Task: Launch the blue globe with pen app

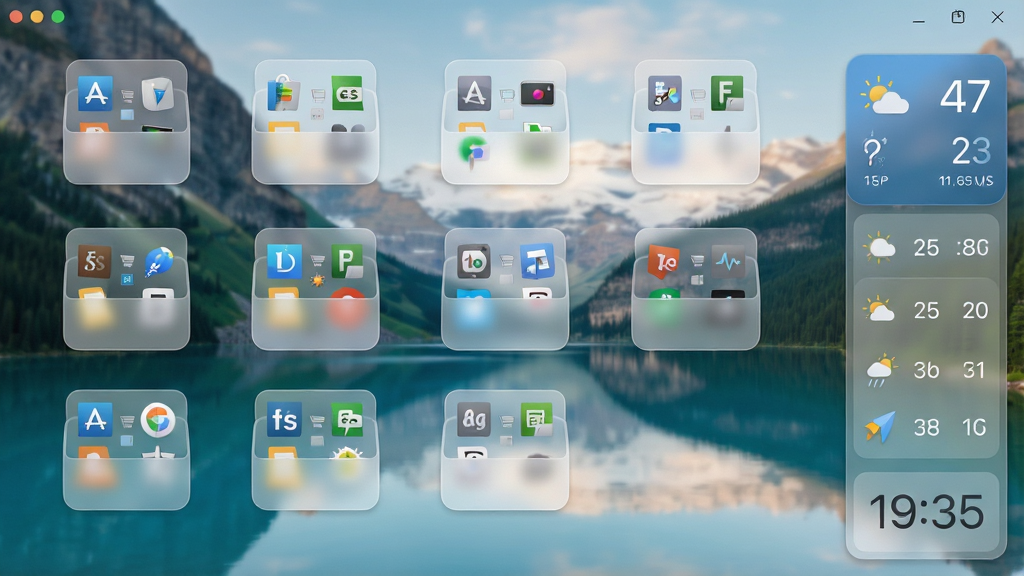Action: (x=158, y=261)
